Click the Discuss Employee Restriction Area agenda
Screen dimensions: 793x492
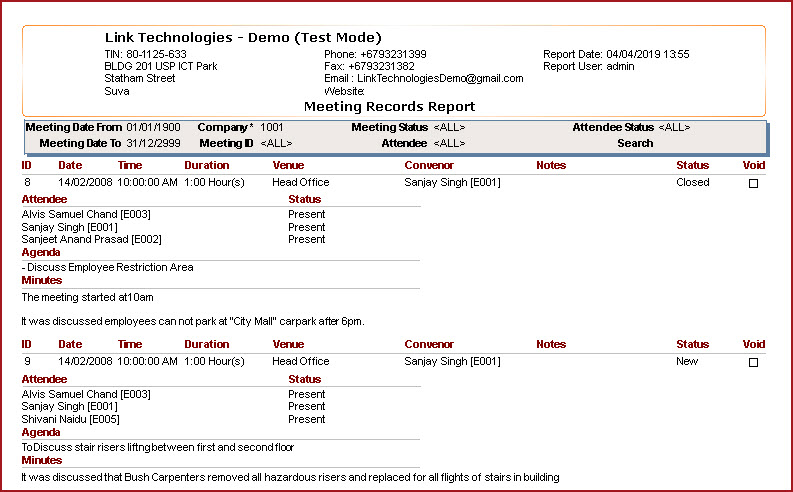pos(108,268)
